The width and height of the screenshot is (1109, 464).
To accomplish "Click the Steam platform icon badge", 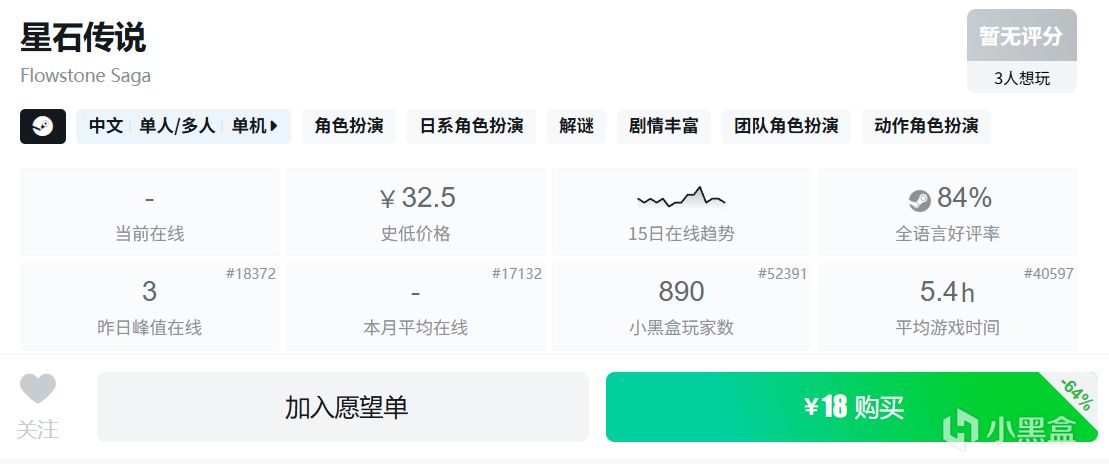I will (x=43, y=127).
